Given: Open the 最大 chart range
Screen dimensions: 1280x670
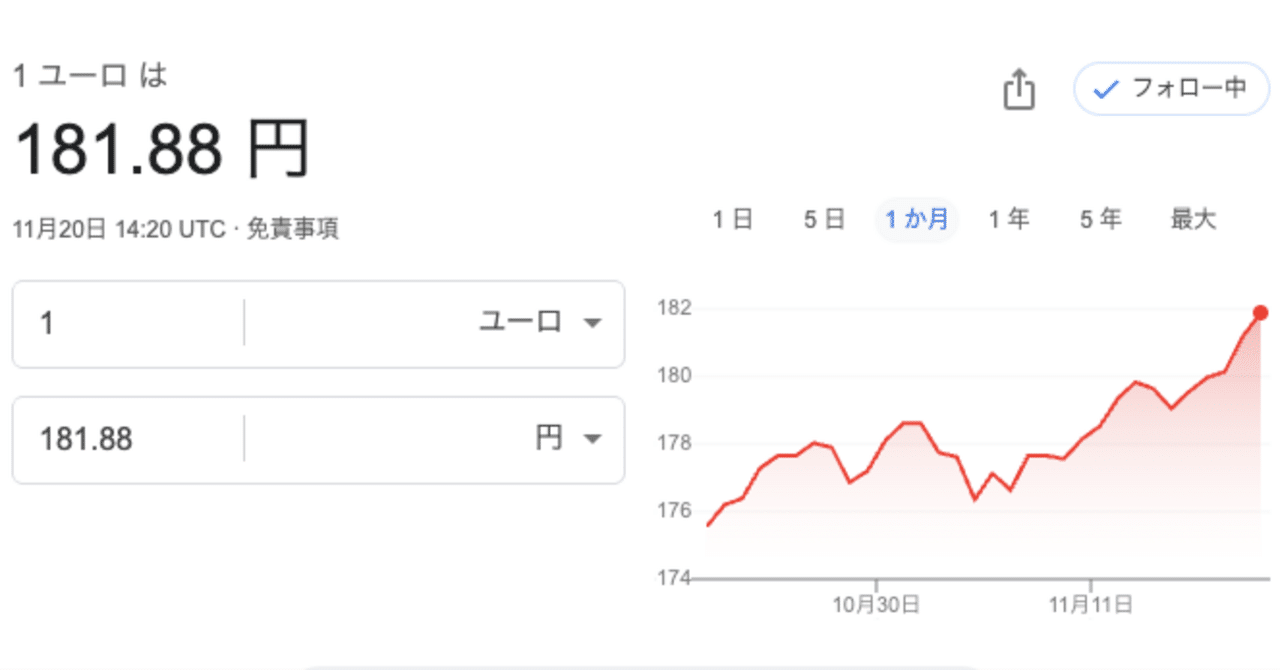Looking at the screenshot, I should click(1192, 219).
